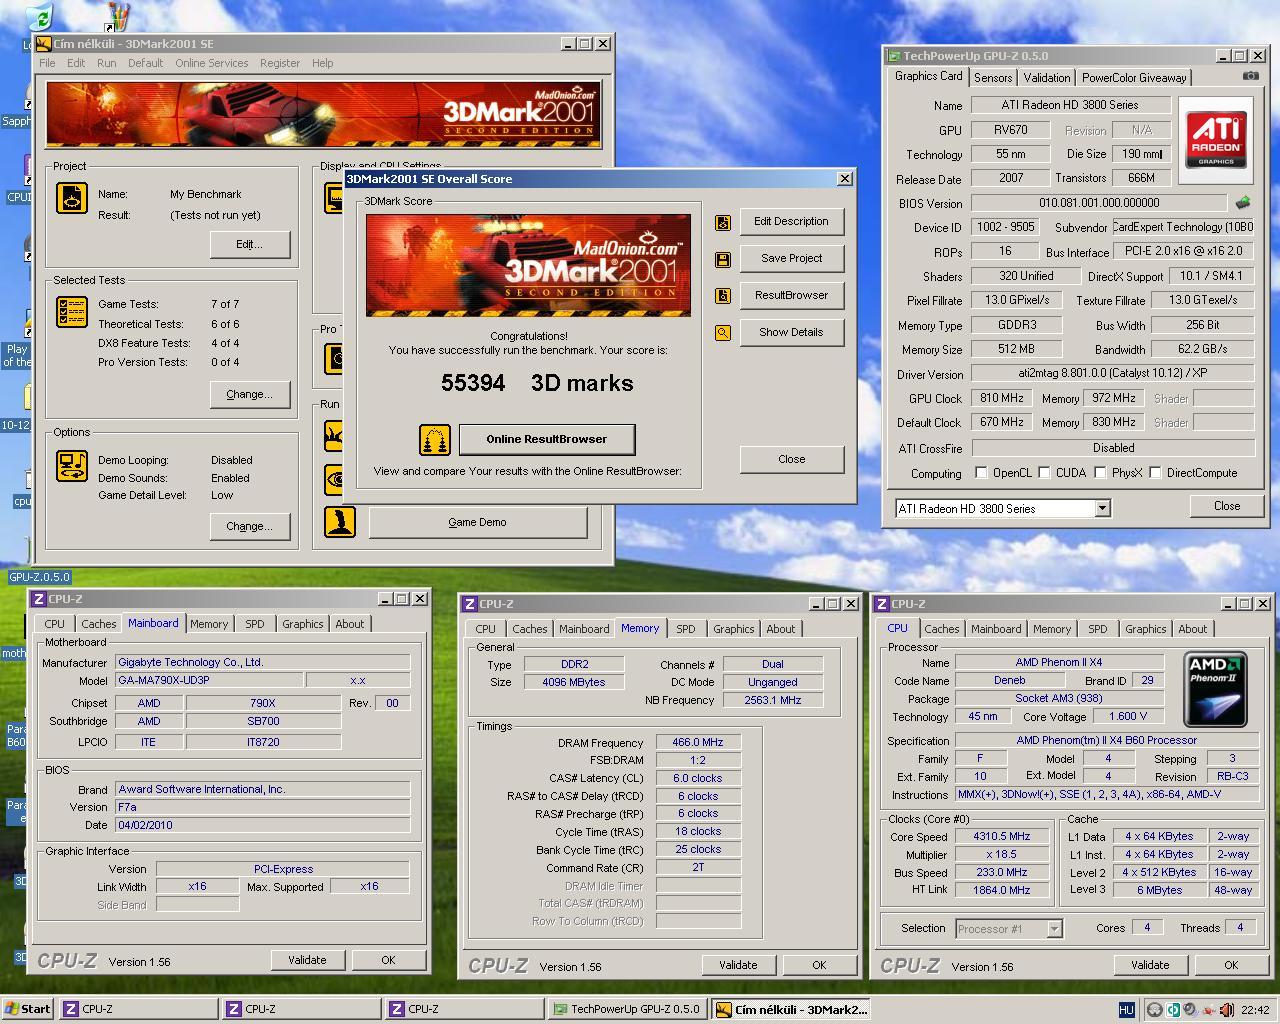Switch to PowerColor Giveaway tab
This screenshot has height=1024, width=1280.
(x=1134, y=78)
